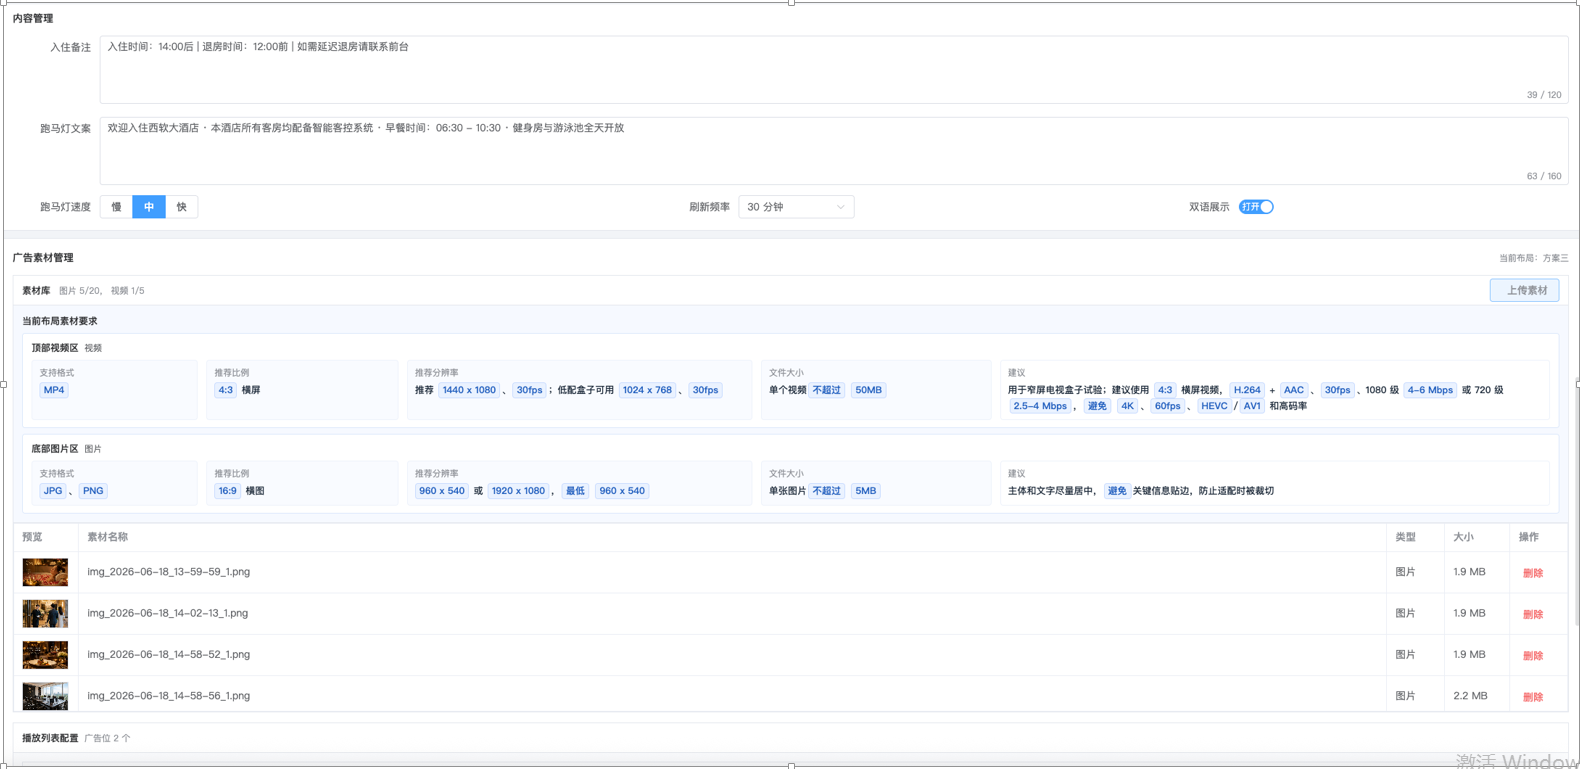This screenshot has height=769, width=1580.
Task: Click the 大小 column header
Action: coord(1463,537)
